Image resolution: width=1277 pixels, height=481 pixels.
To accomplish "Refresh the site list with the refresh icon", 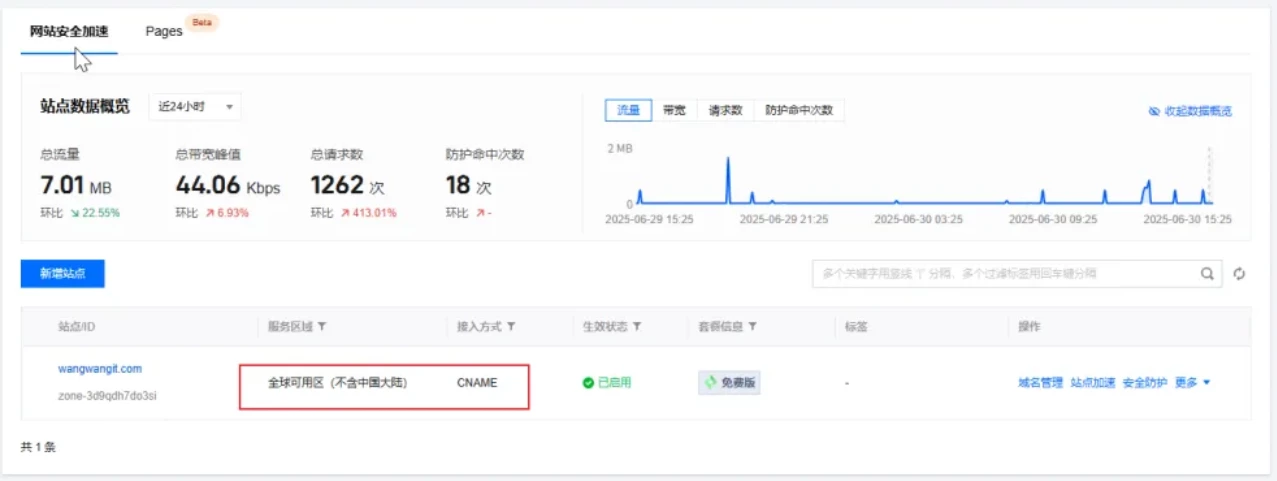I will click(1239, 274).
